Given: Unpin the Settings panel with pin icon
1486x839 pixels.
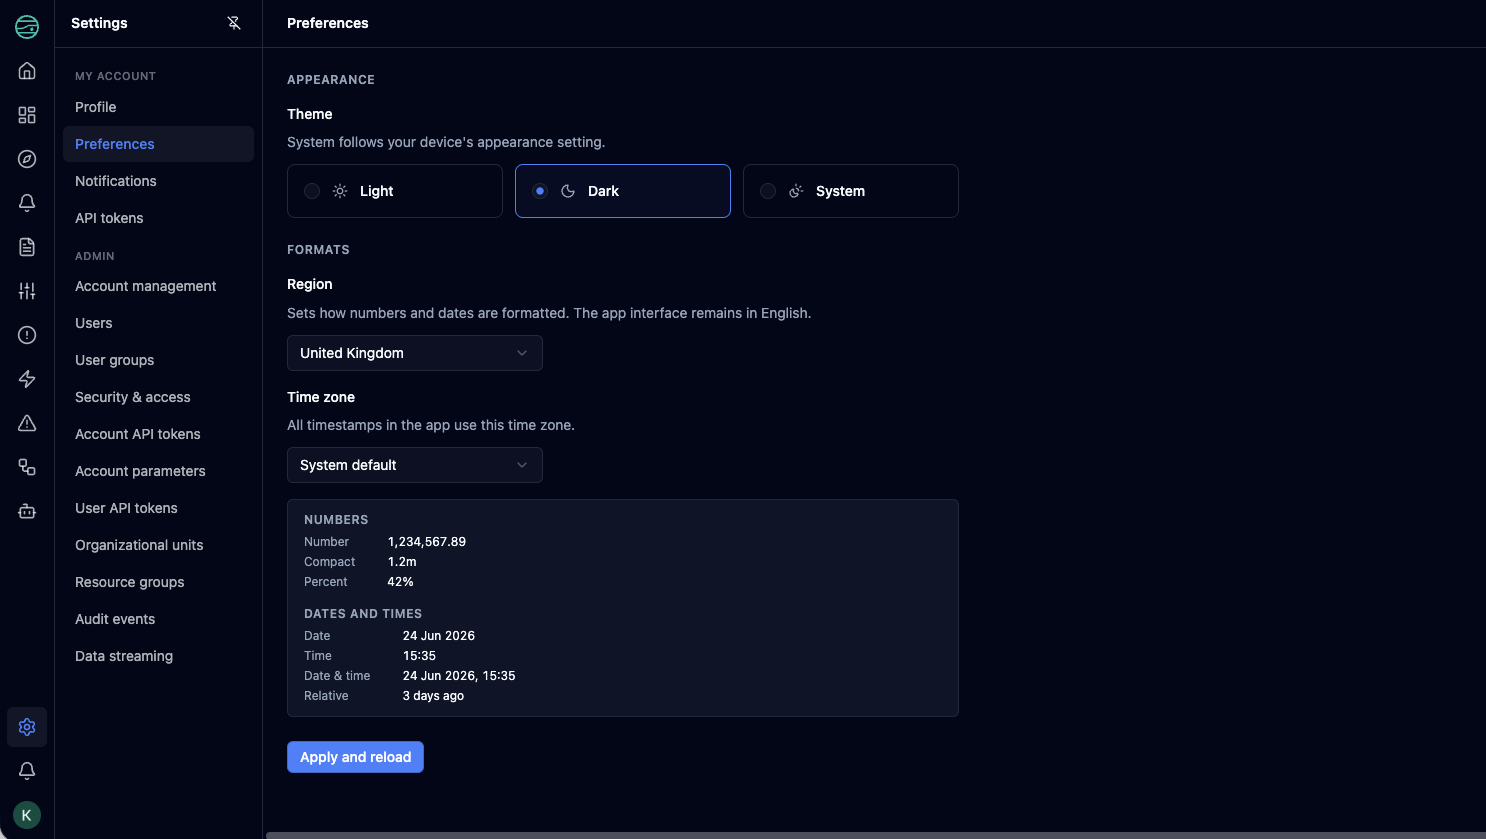Looking at the screenshot, I should 234,23.
